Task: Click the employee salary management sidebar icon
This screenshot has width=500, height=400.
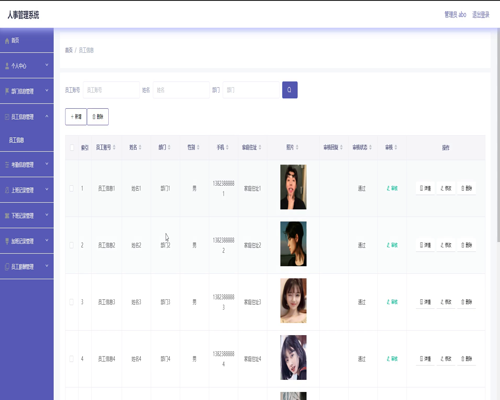Action: (x=7, y=267)
